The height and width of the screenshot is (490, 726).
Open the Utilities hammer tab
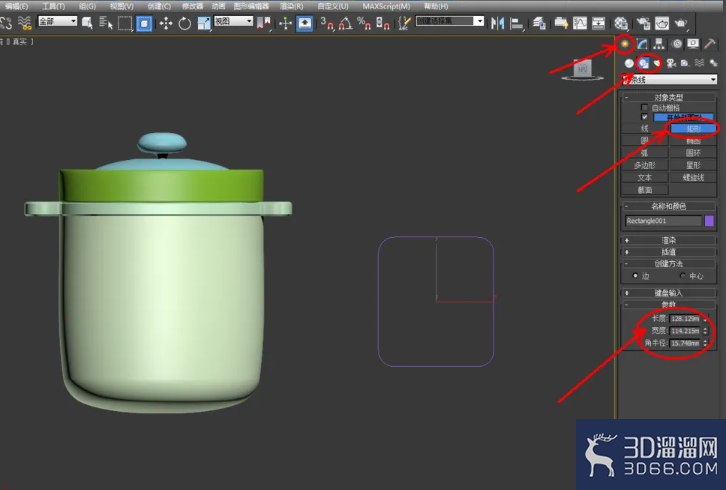coord(710,44)
